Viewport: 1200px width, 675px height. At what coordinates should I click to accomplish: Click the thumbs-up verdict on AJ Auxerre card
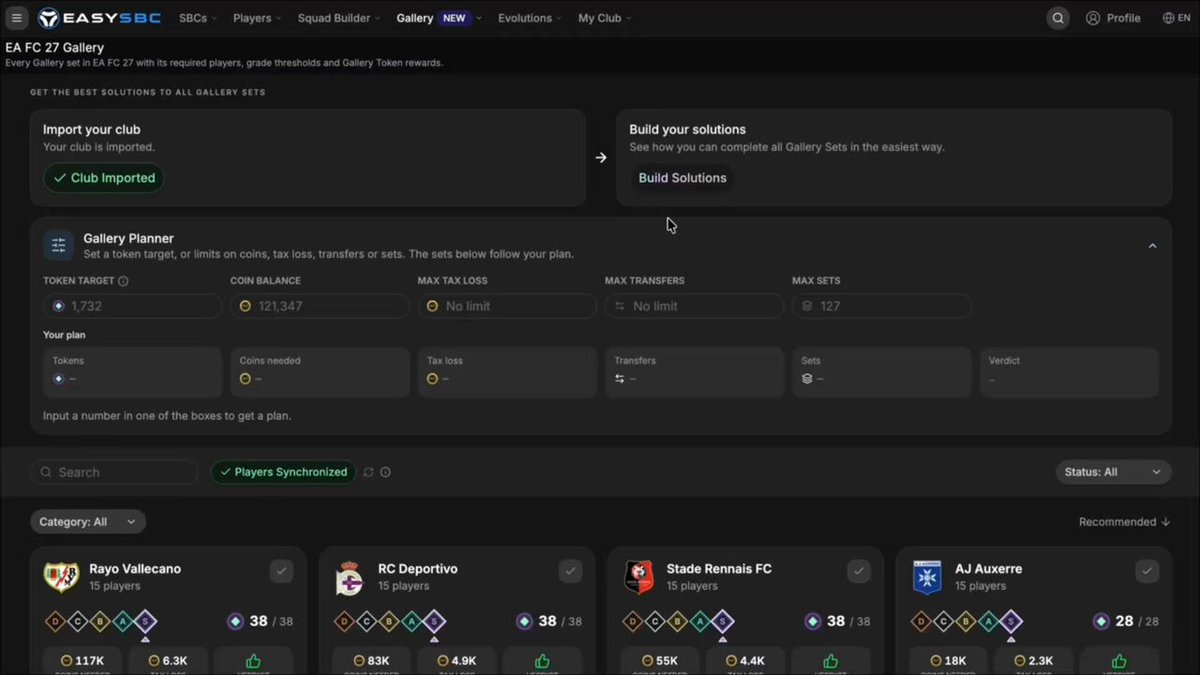tap(1119, 661)
